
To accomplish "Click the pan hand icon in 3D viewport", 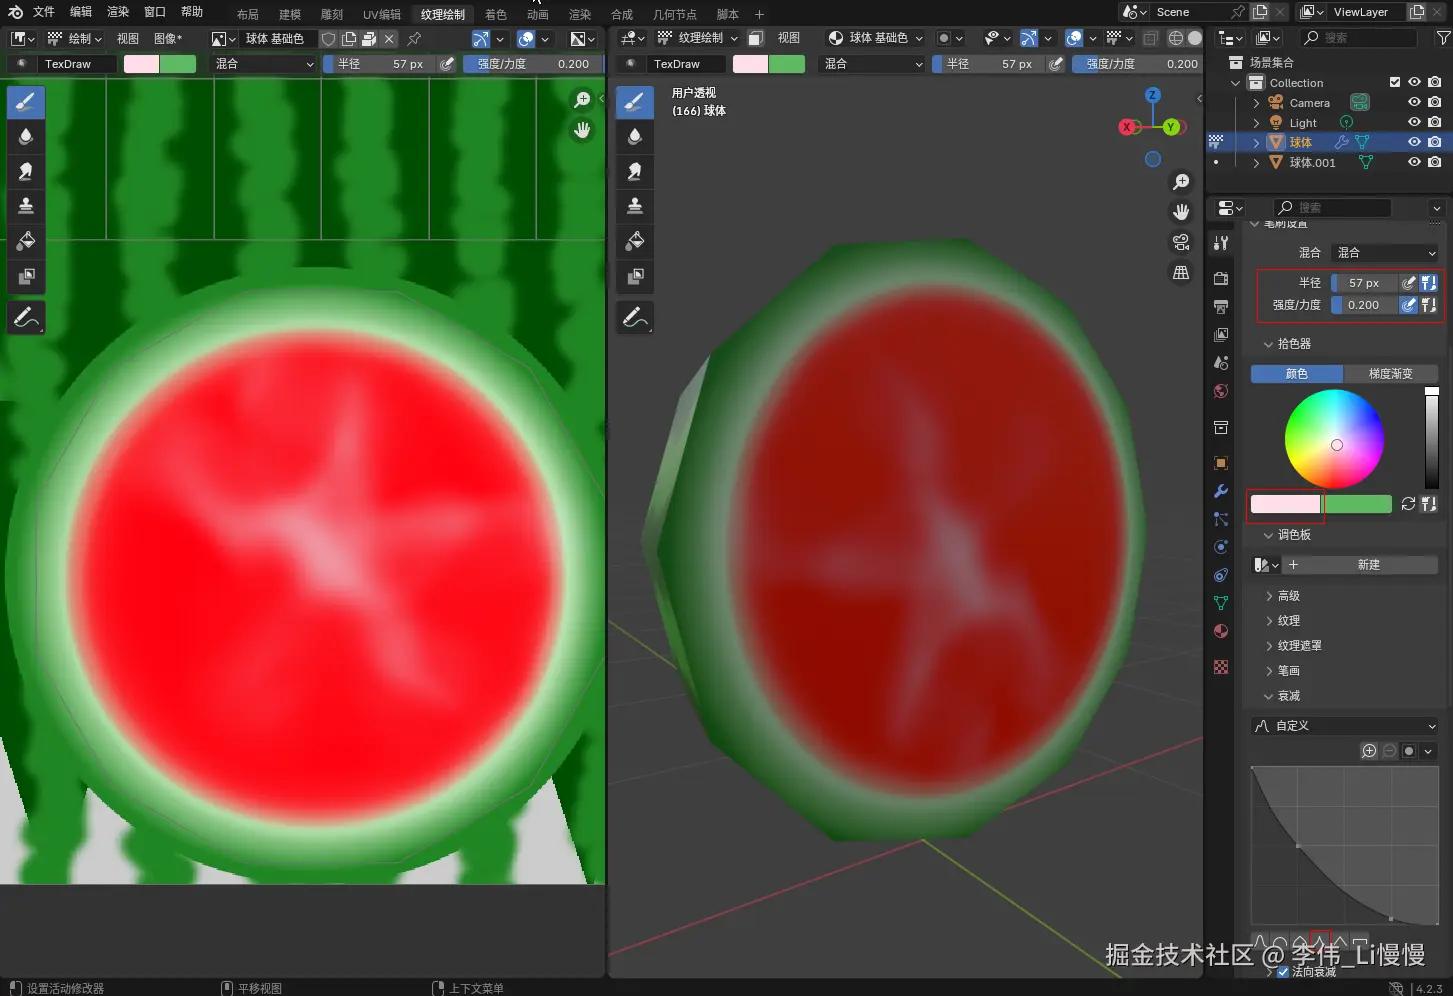I will click(x=1181, y=212).
